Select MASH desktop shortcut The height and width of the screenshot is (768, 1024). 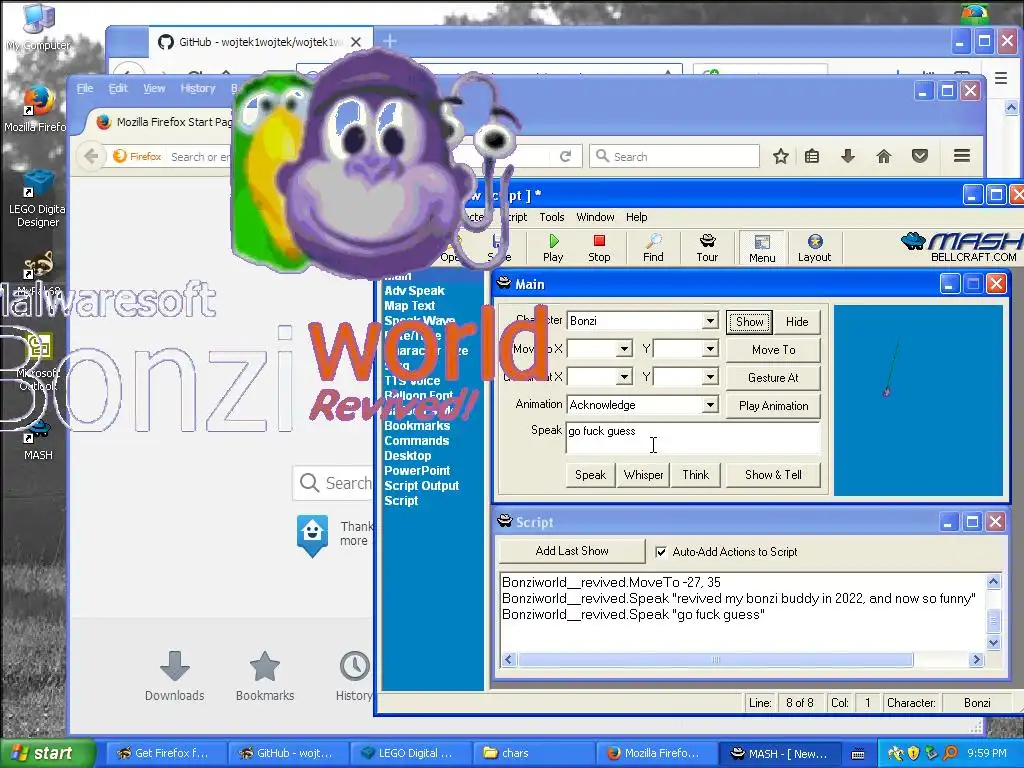click(38, 441)
